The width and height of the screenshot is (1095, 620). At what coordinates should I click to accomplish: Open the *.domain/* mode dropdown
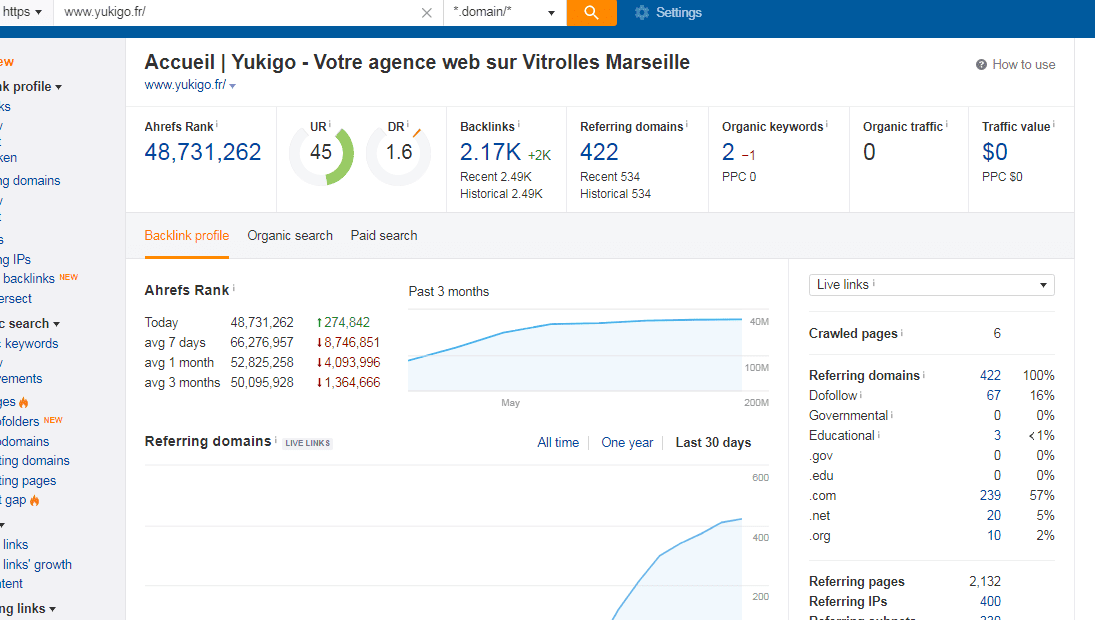[x=504, y=12]
